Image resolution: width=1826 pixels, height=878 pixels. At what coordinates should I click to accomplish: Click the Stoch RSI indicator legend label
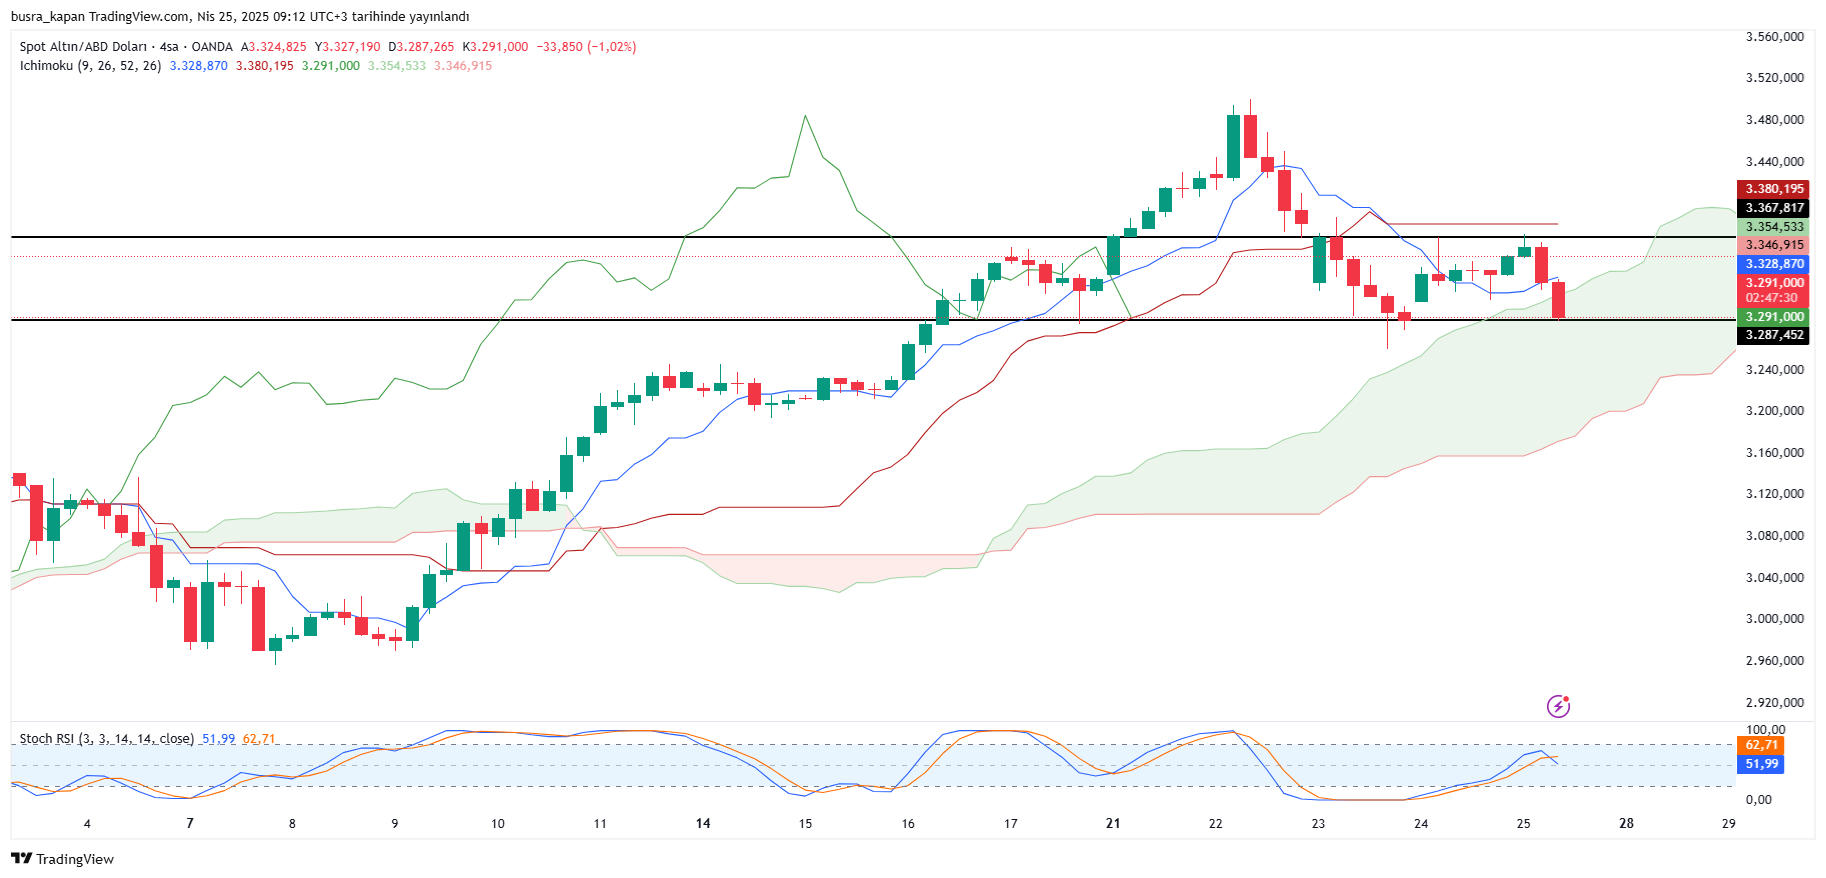pos(106,739)
